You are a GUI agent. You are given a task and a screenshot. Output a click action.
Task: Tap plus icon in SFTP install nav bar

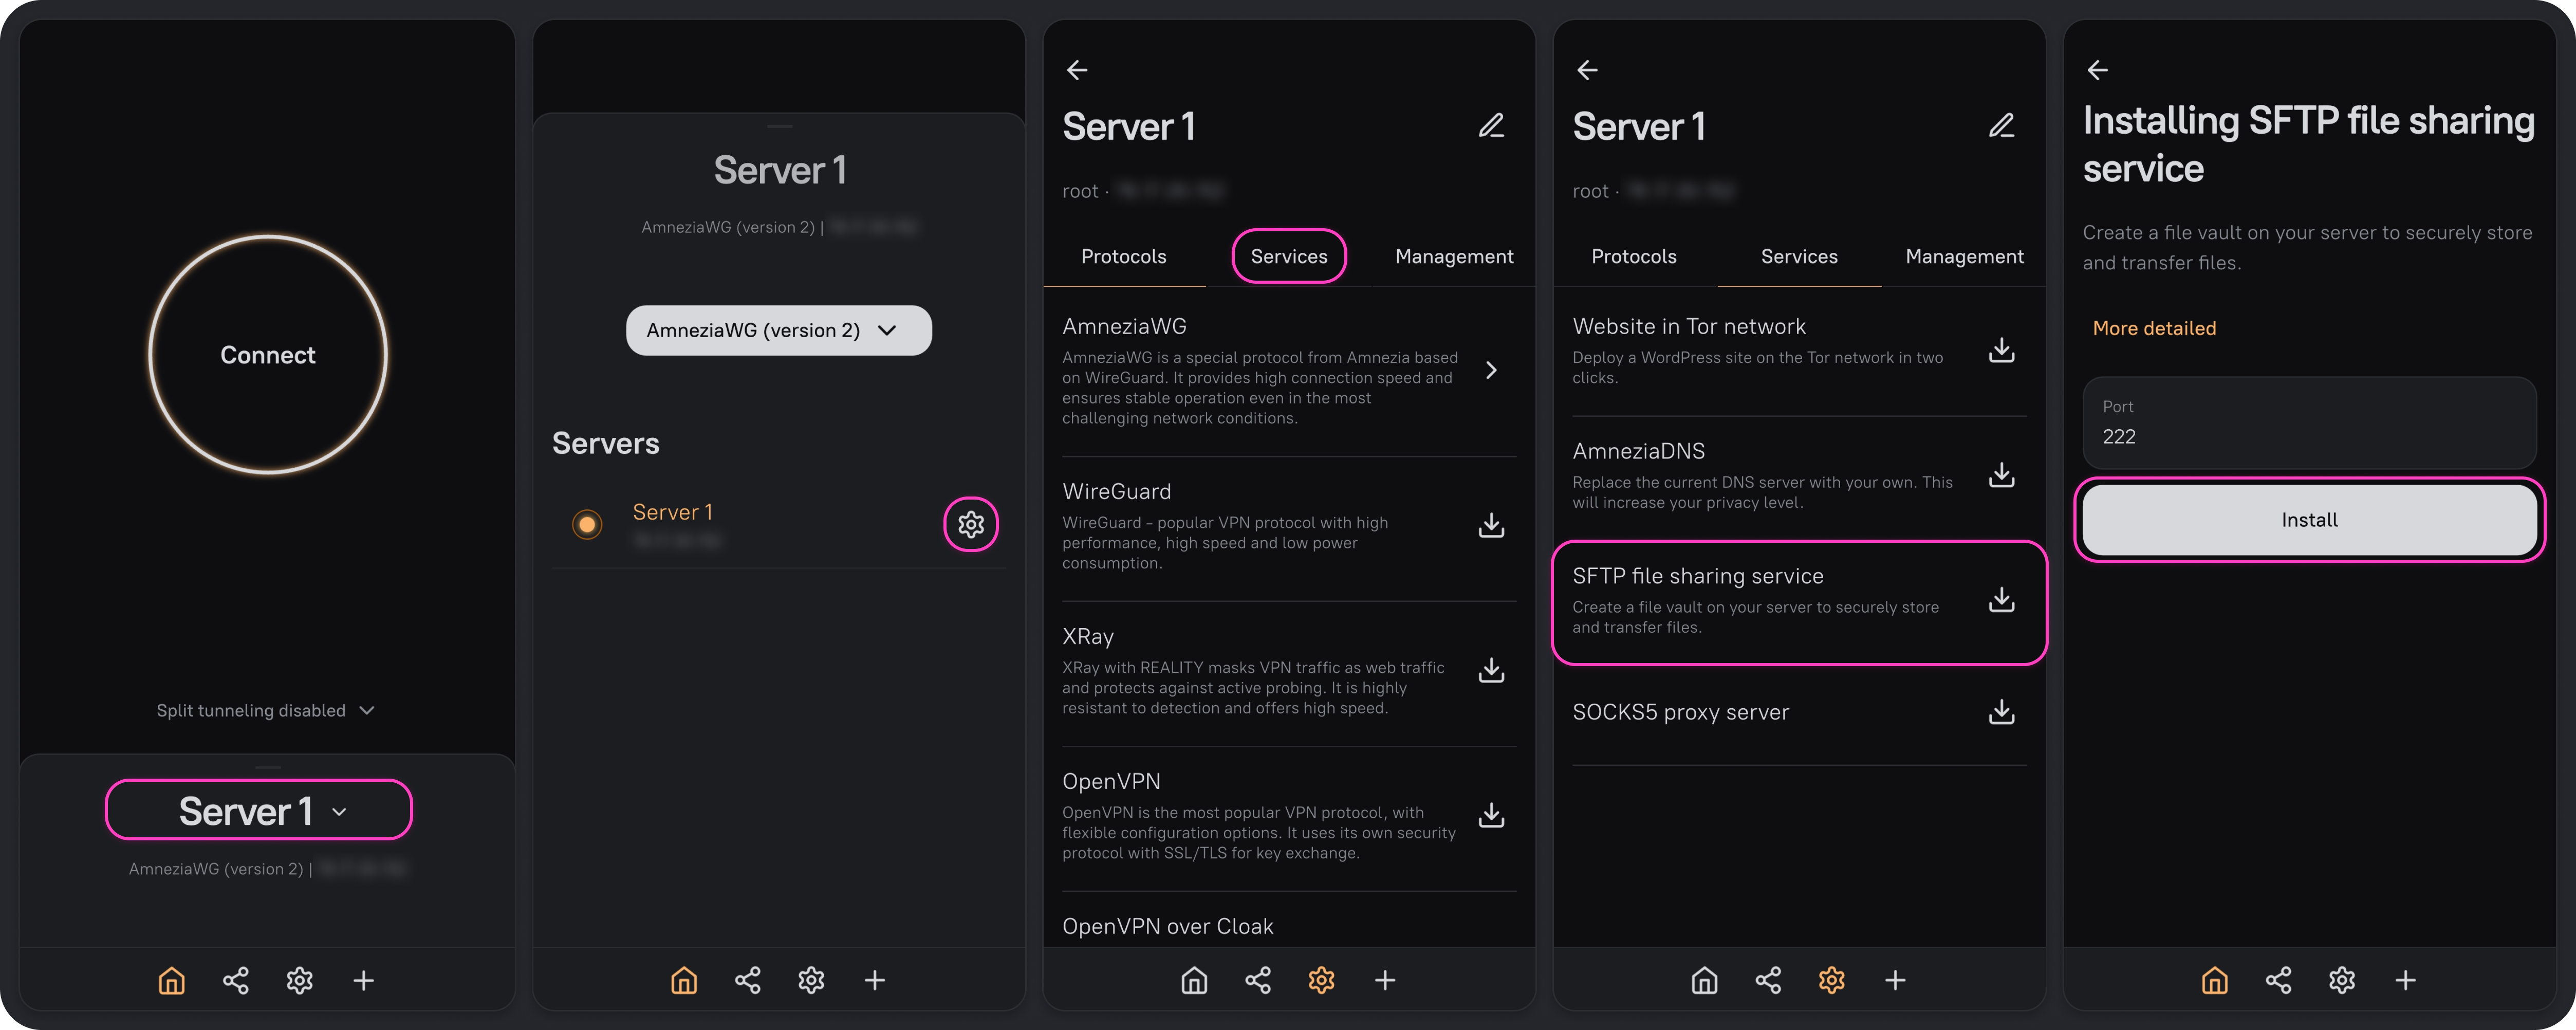click(x=2406, y=980)
